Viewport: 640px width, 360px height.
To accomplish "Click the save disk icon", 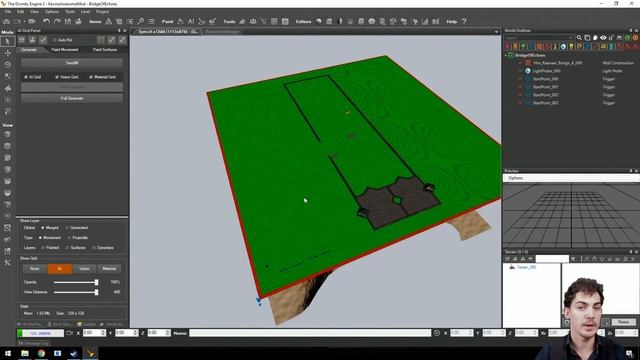I will point(68,21).
